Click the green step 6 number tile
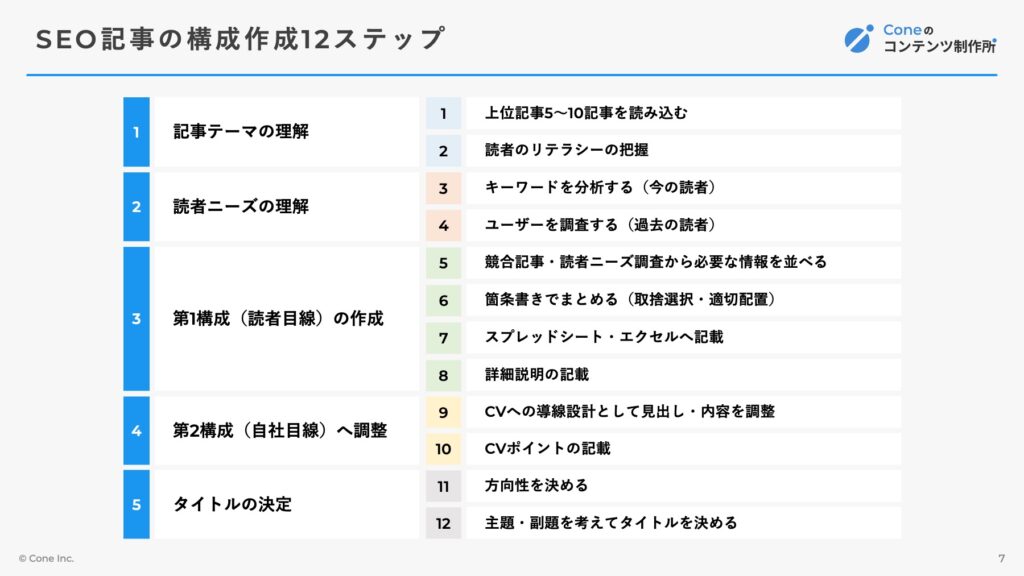 [x=443, y=300]
